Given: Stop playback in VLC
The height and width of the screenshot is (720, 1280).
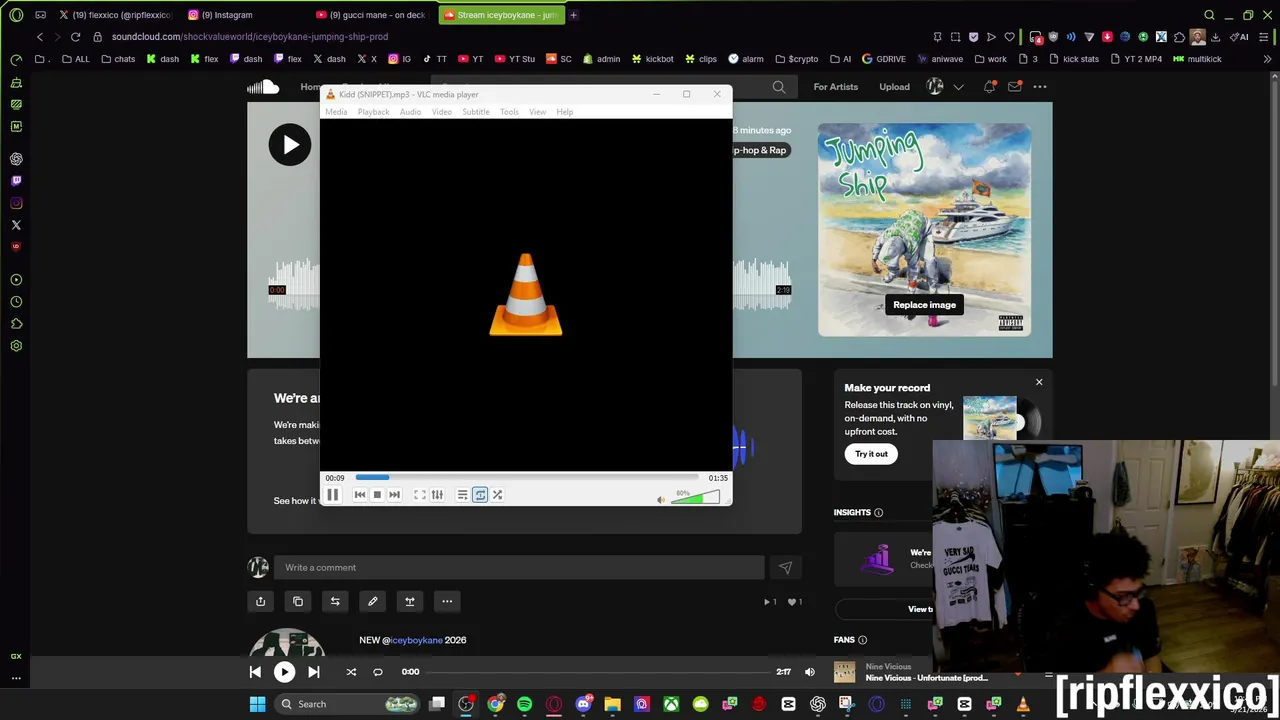Looking at the screenshot, I should tap(377, 495).
